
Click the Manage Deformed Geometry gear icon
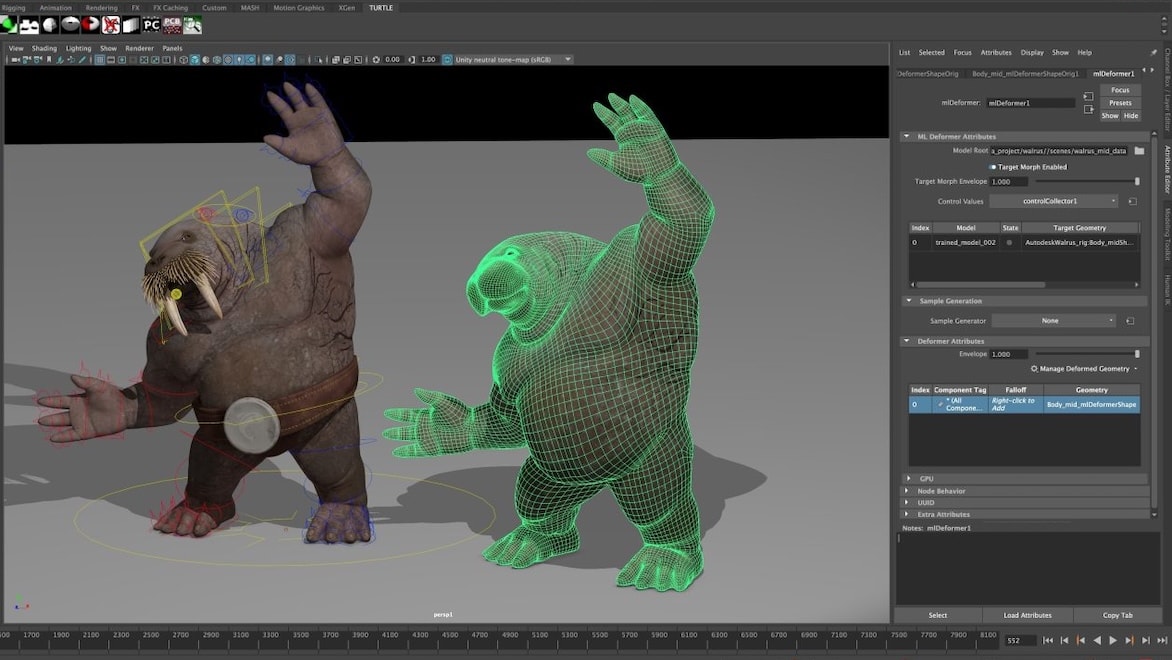click(1033, 369)
